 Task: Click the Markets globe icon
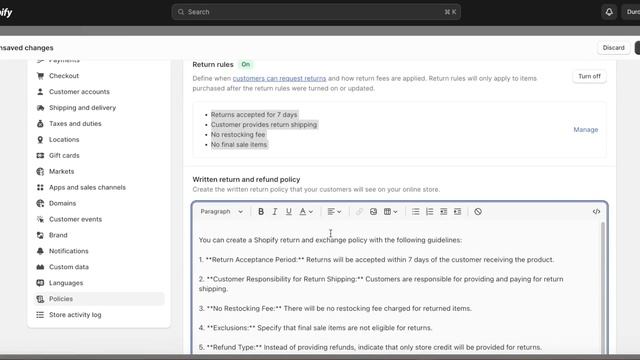point(40,171)
